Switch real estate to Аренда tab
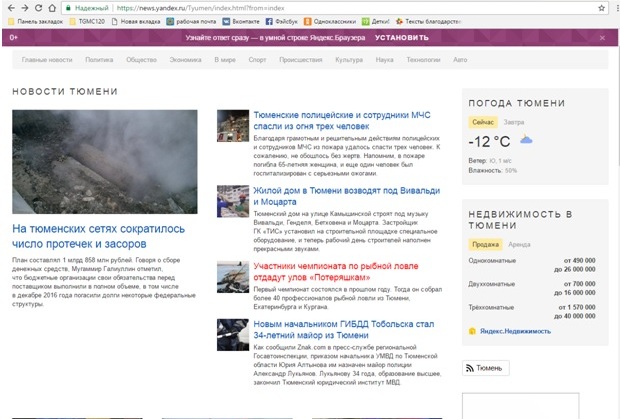620x419 pixels. 519,243
